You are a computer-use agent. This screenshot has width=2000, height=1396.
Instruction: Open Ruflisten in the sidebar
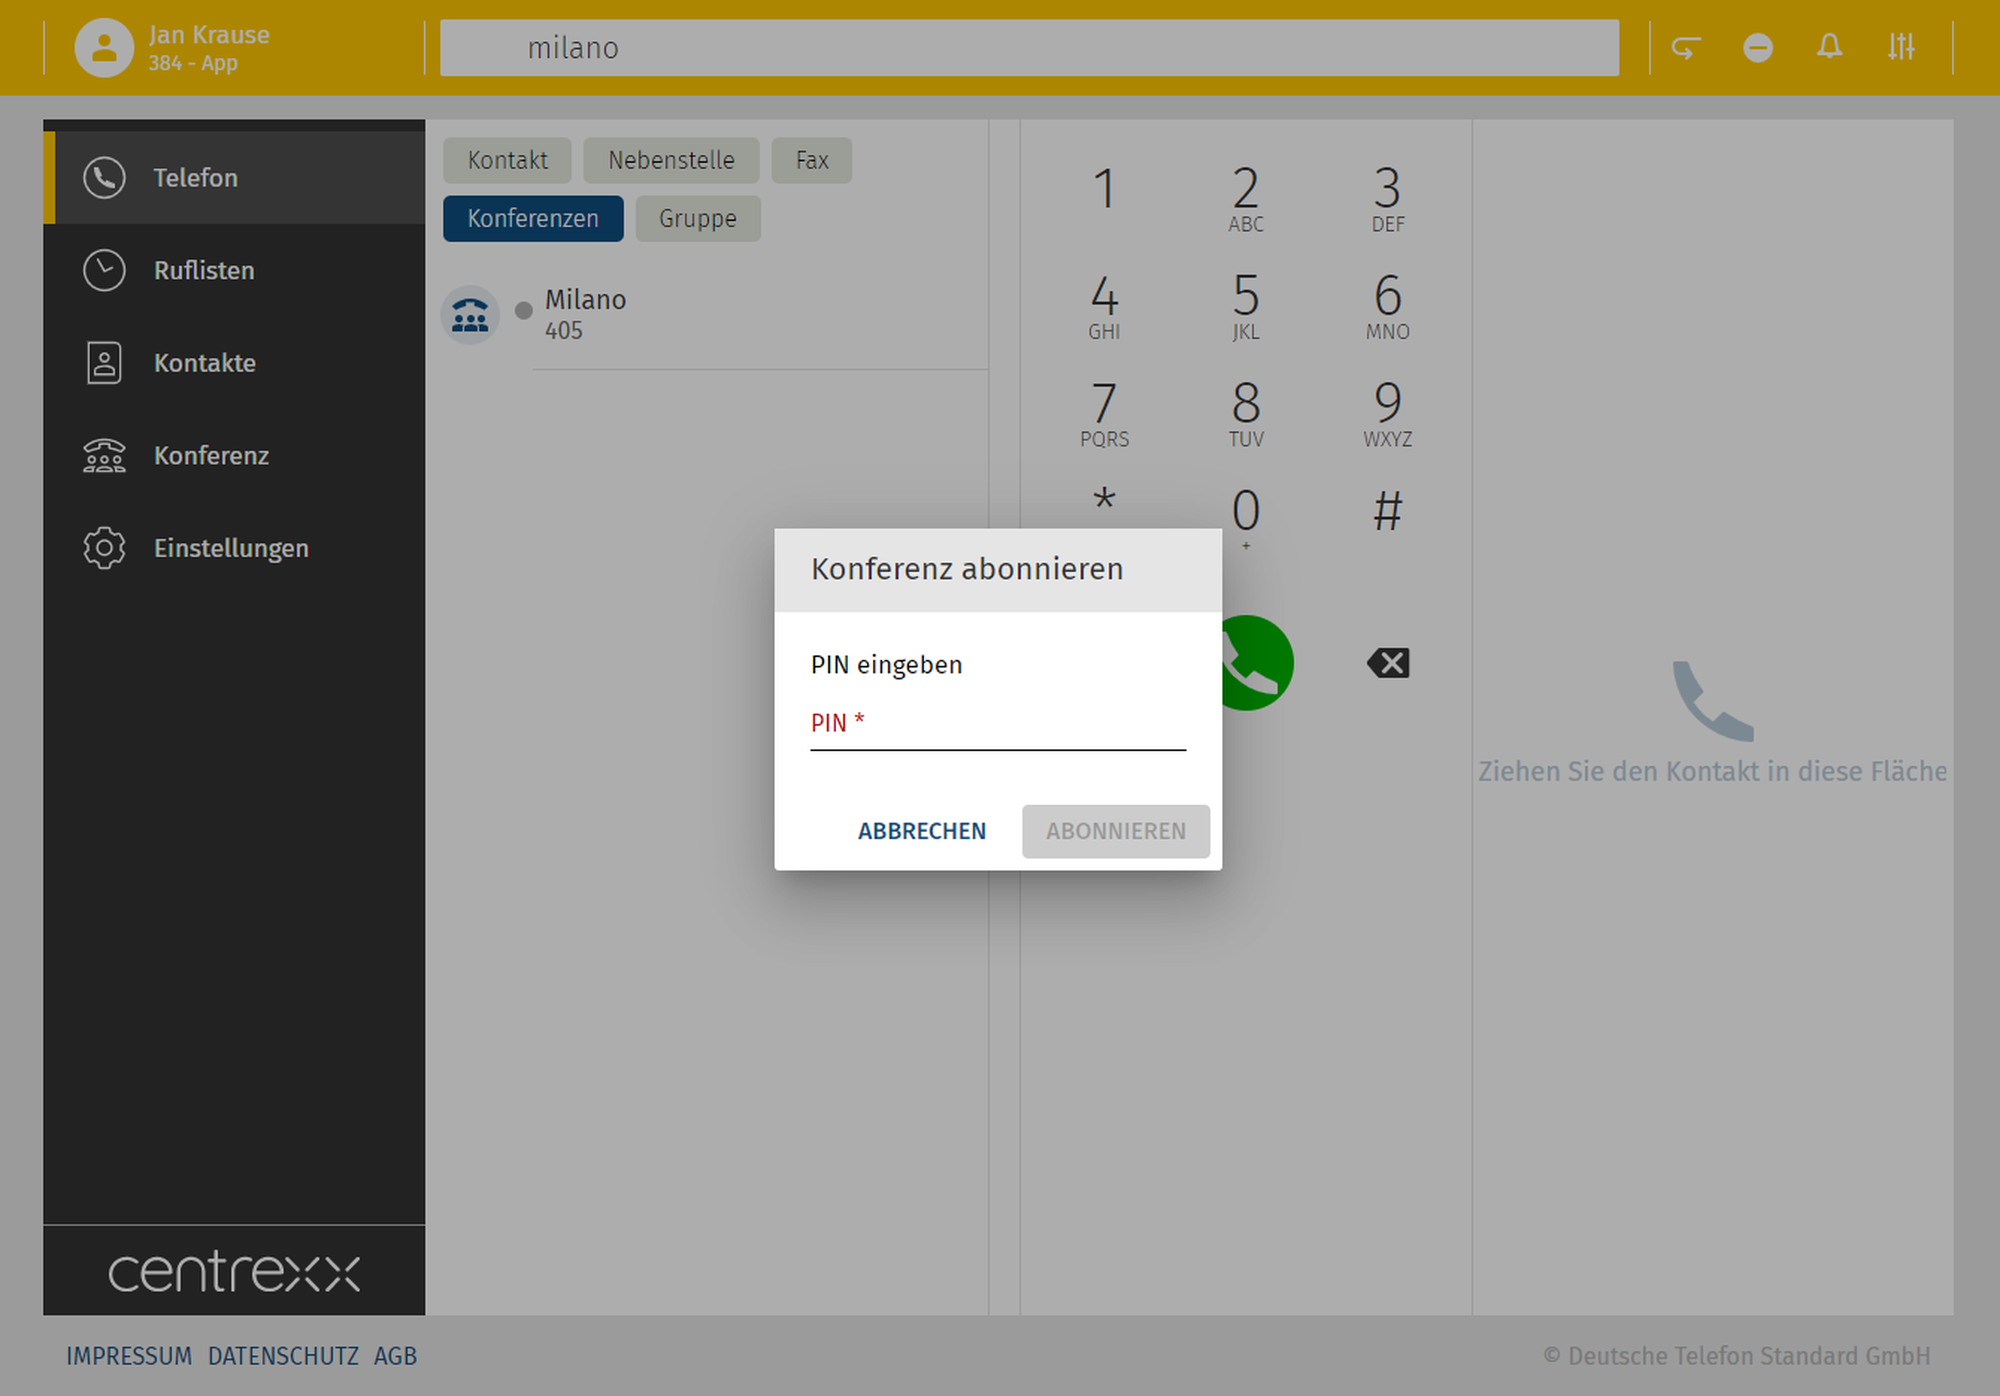204,270
